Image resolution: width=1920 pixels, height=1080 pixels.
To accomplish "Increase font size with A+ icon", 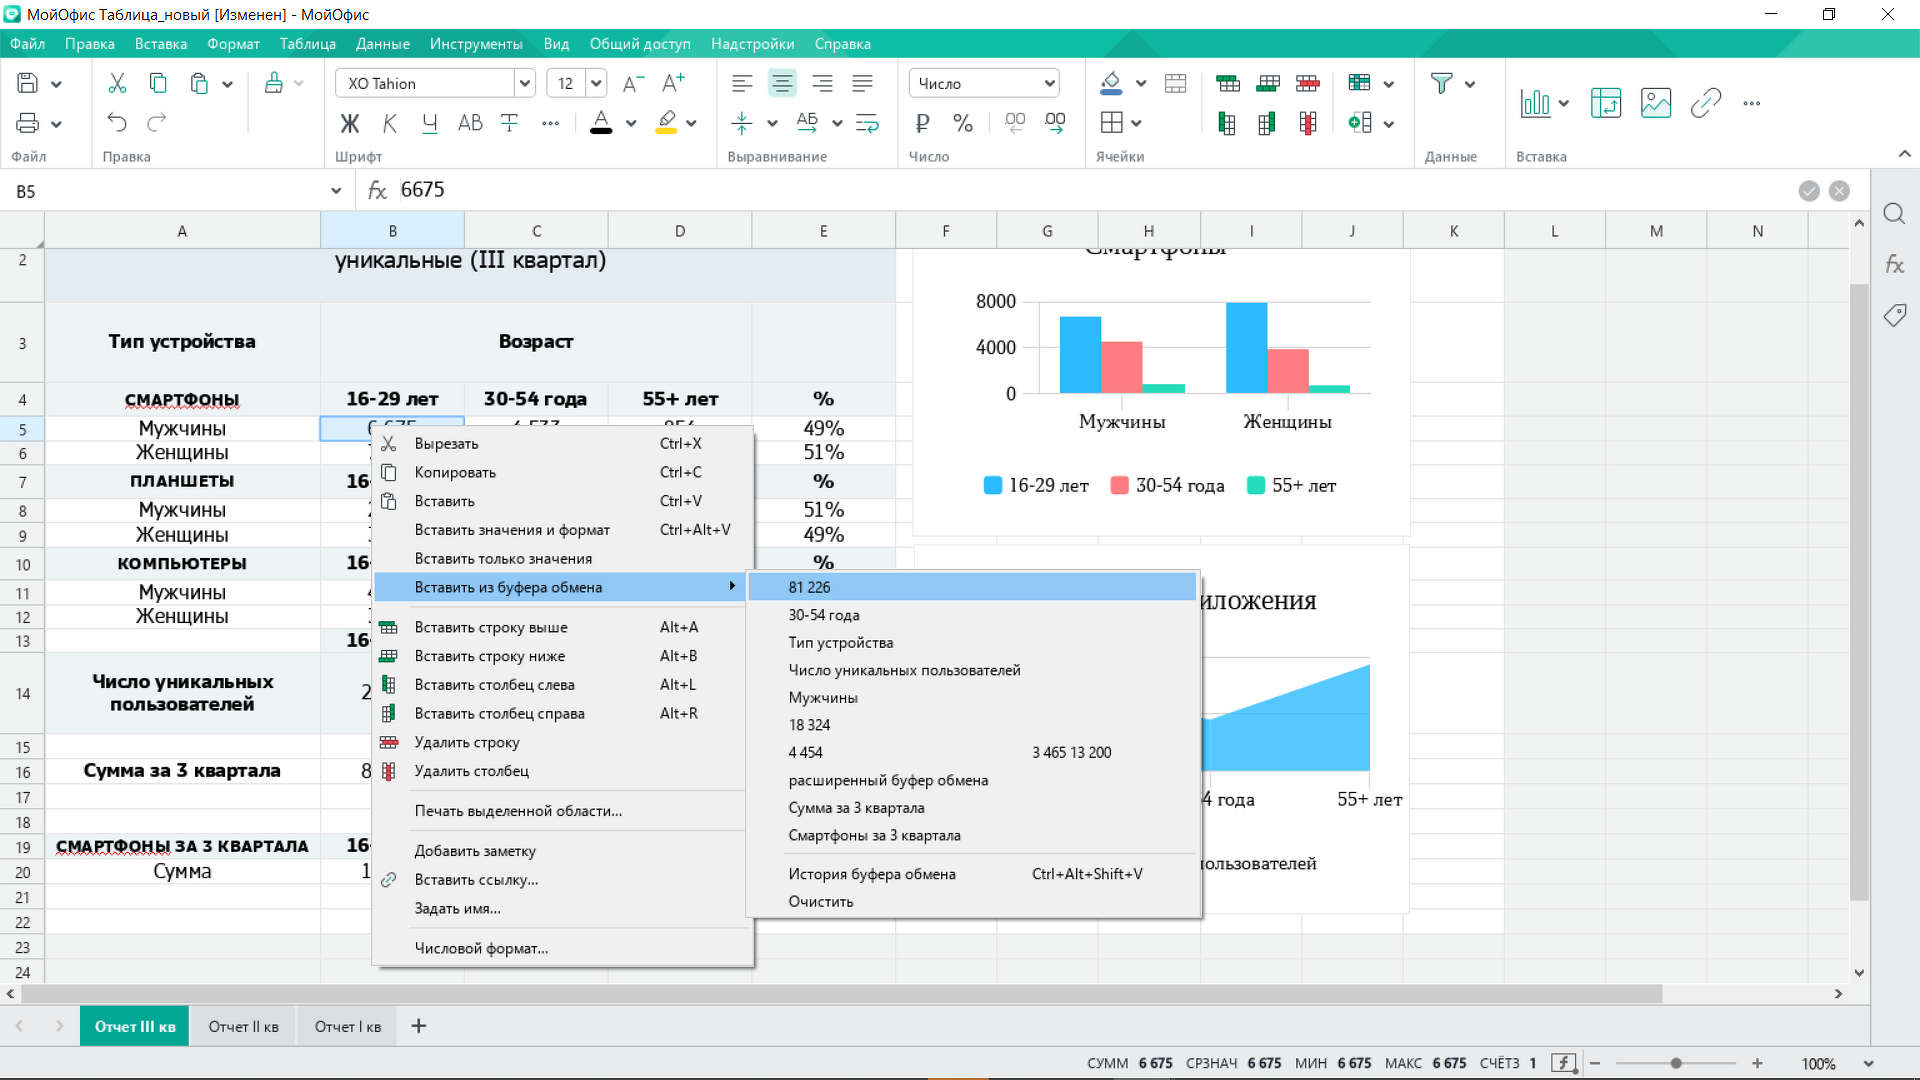I will pos(674,83).
